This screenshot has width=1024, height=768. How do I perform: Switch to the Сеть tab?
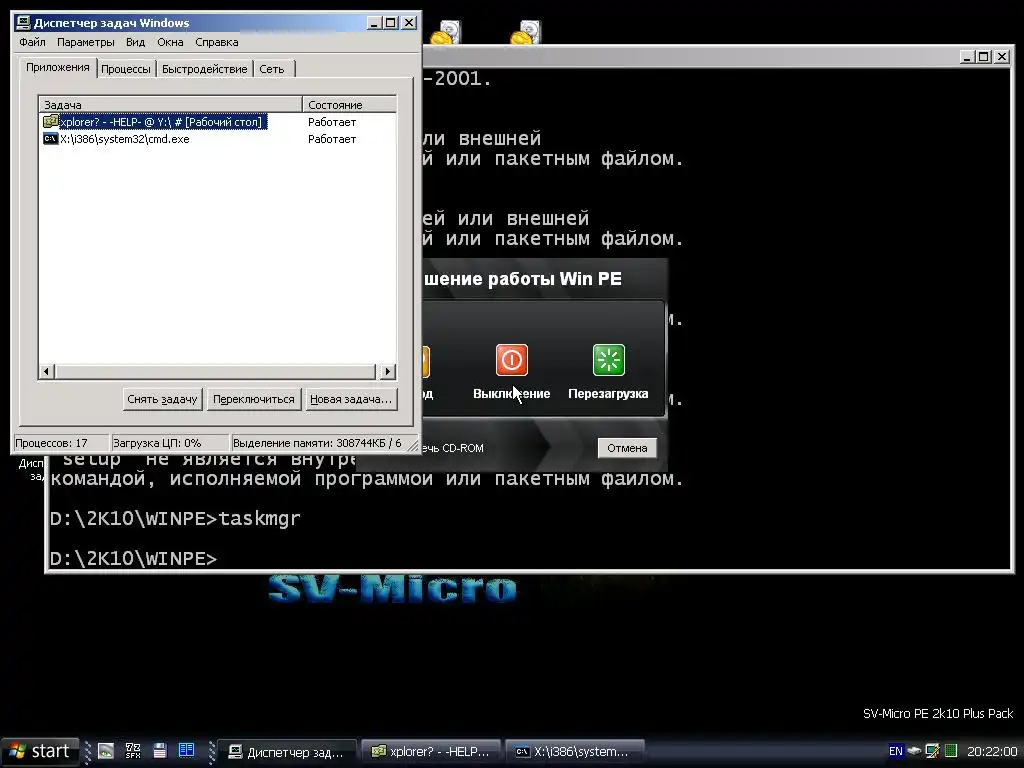click(272, 69)
